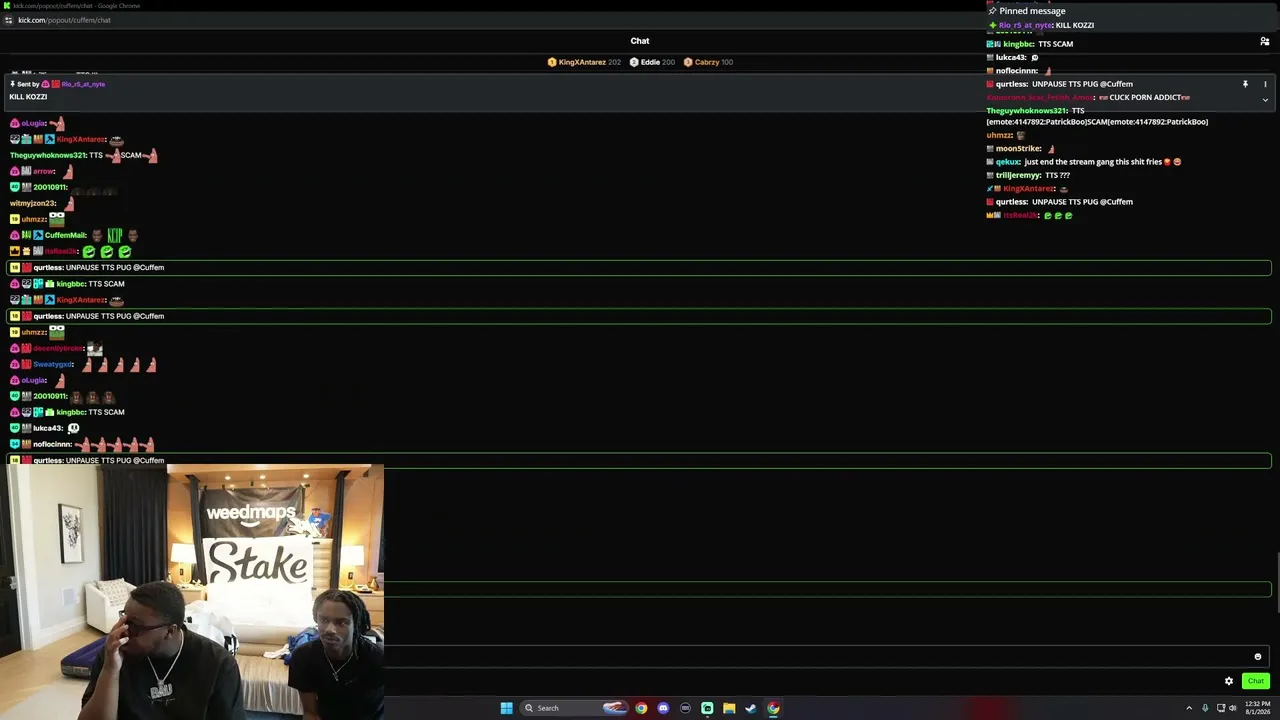1280x720 pixels.
Task: Click trilljeremyy username in overlay chat
Action: tap(1018, 175)
